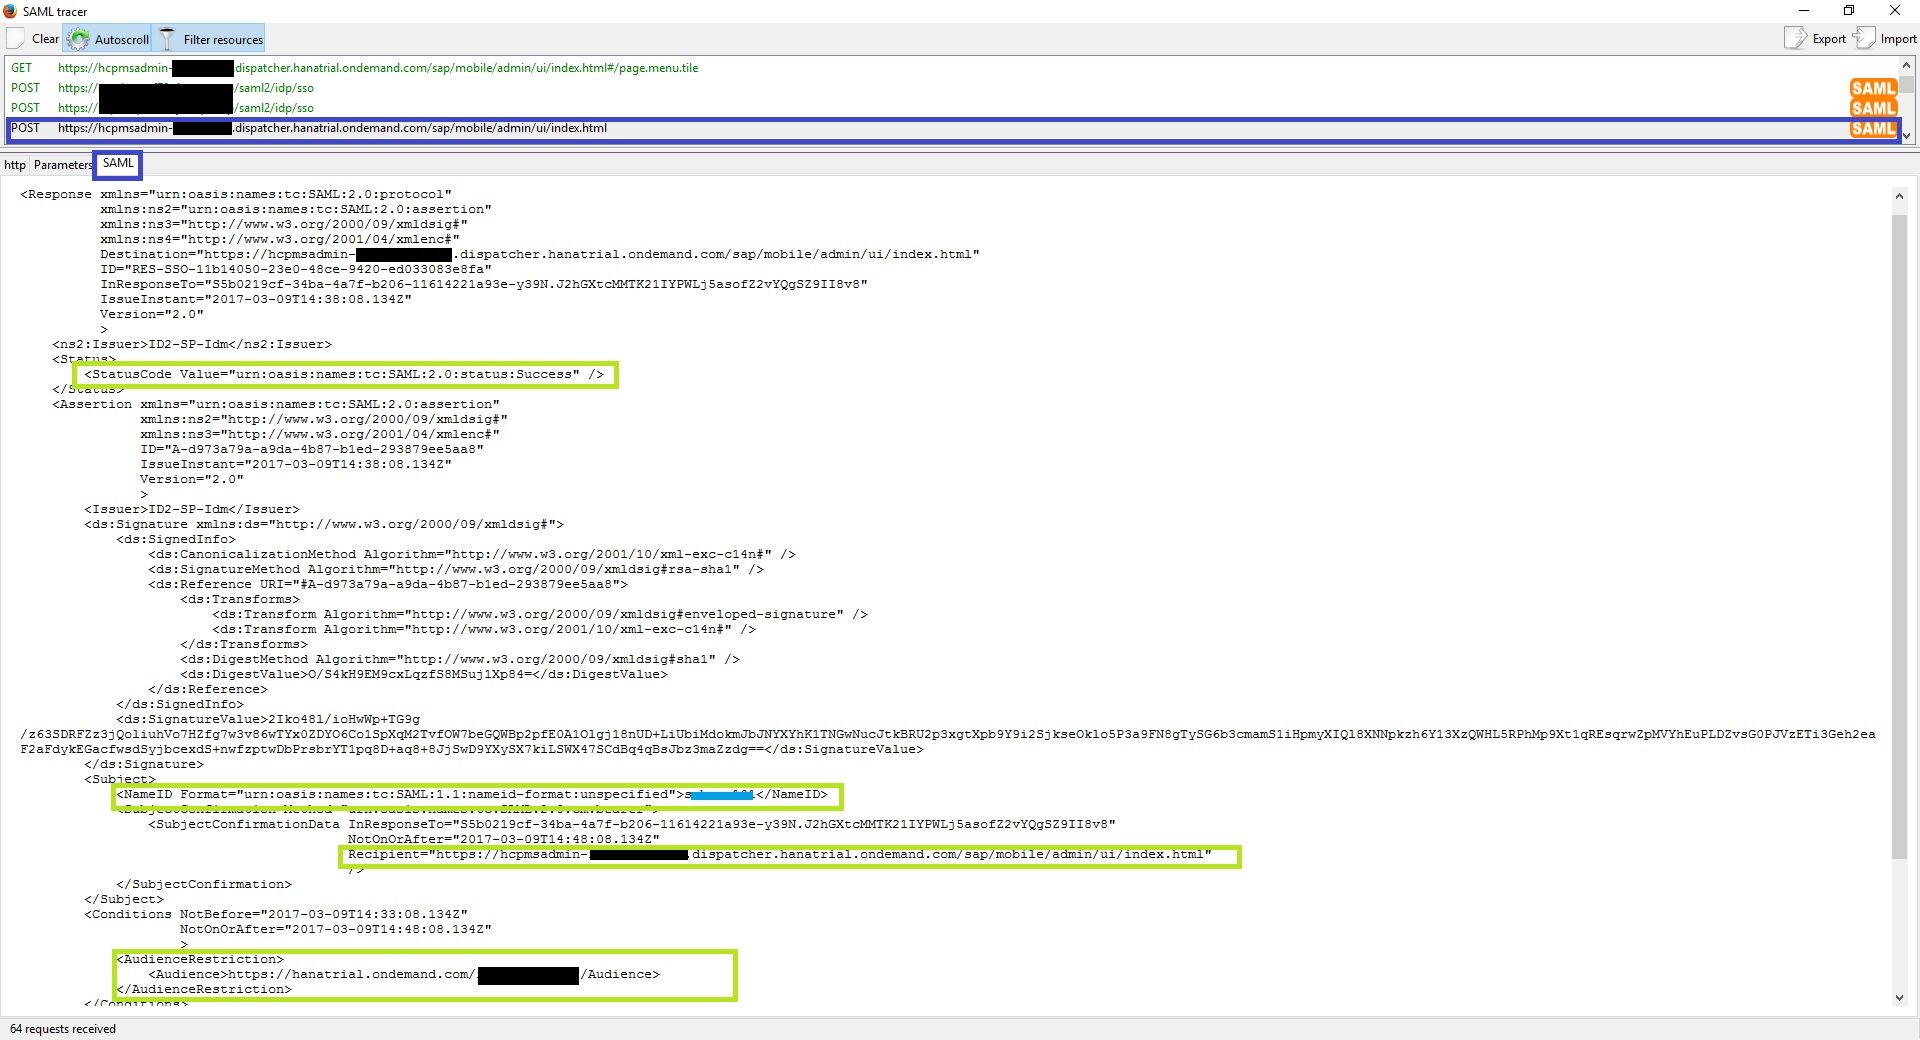The width and height of the screenshot is (1920, 1040).
Task: Select the SAML tab
Action: pos(118,164)
